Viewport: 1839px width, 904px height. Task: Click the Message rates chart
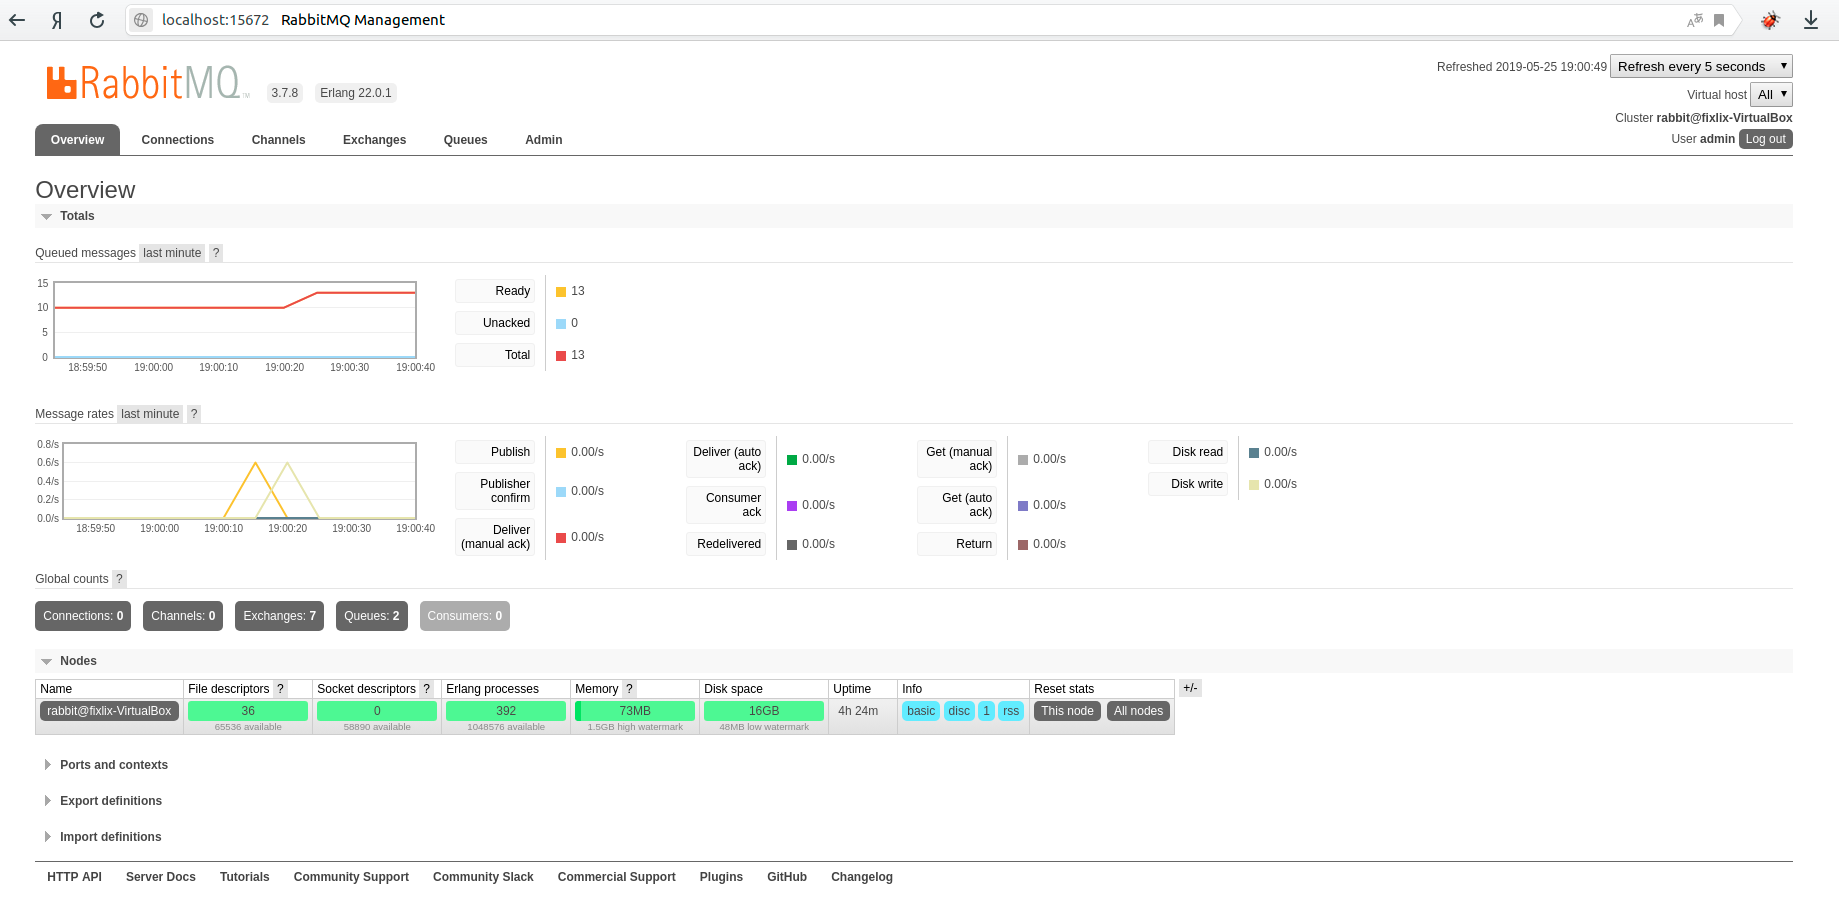pos(239,481)
